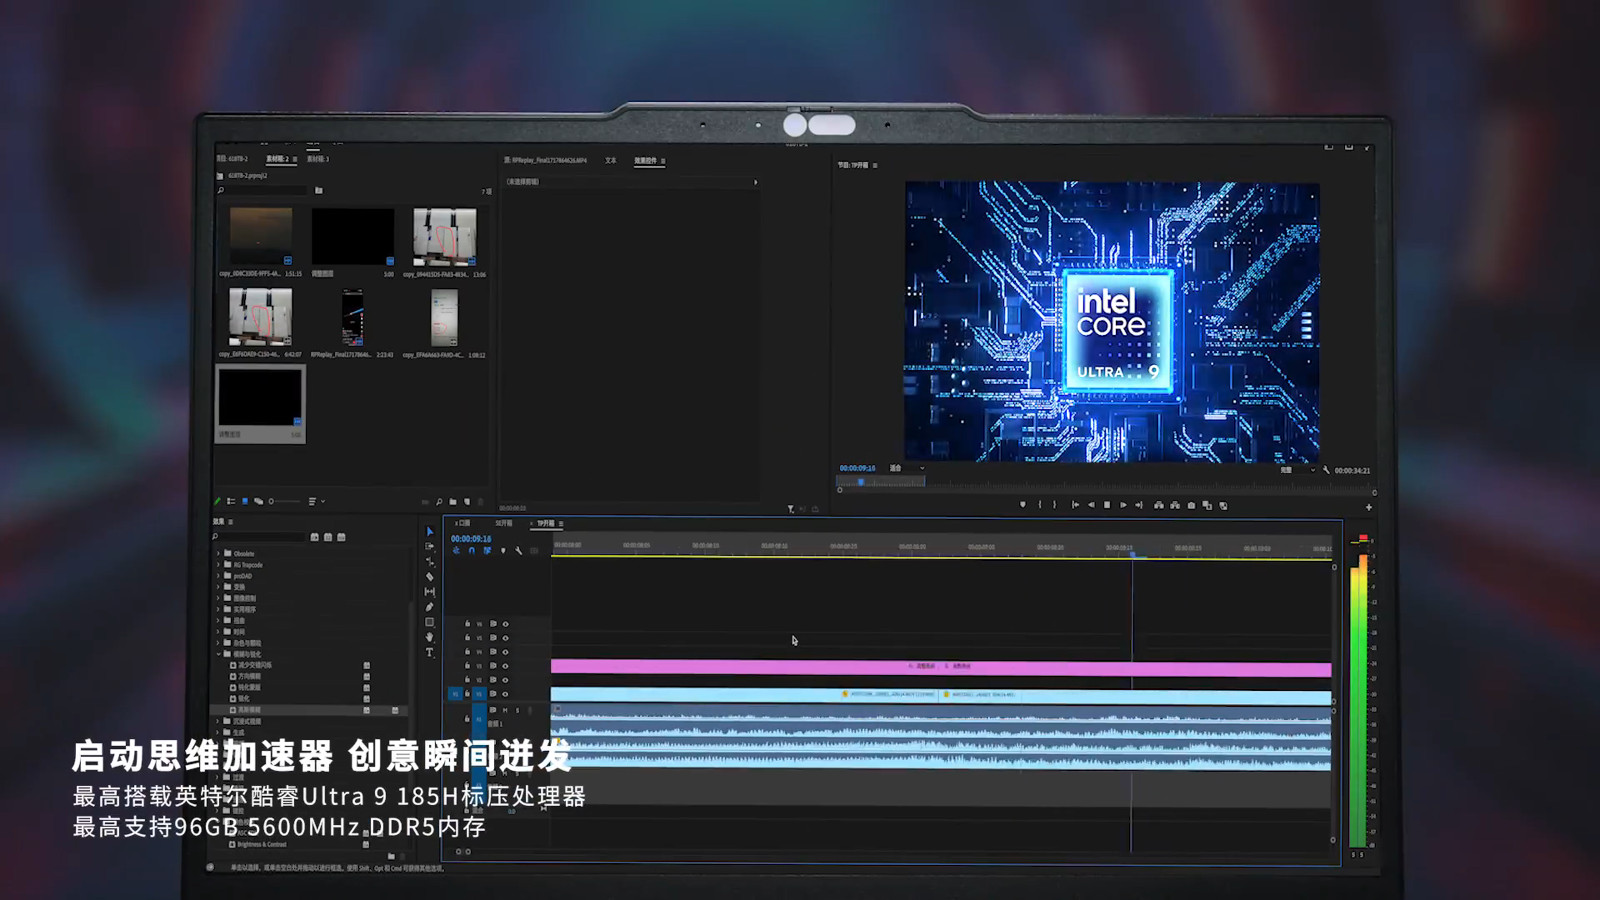Select the Pen tool
The image size is (1600, 900).
click(430, 607)
